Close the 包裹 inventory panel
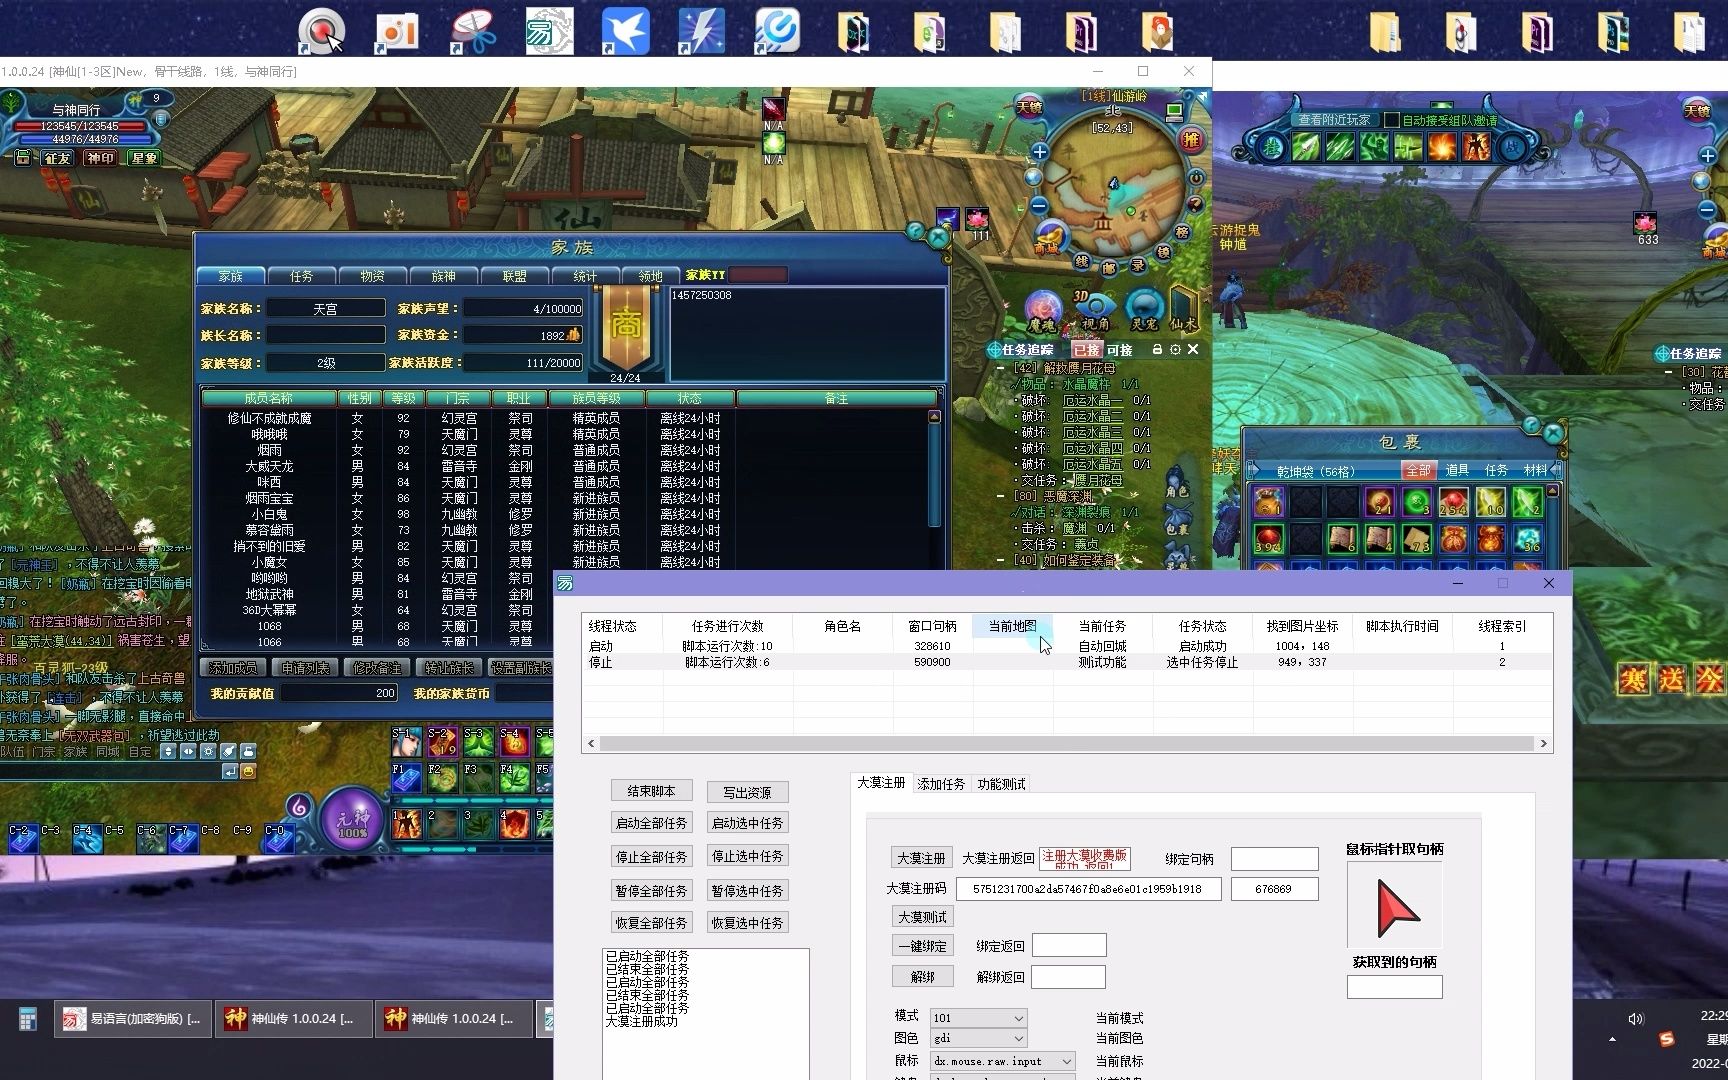 (x=1553, y=434)
